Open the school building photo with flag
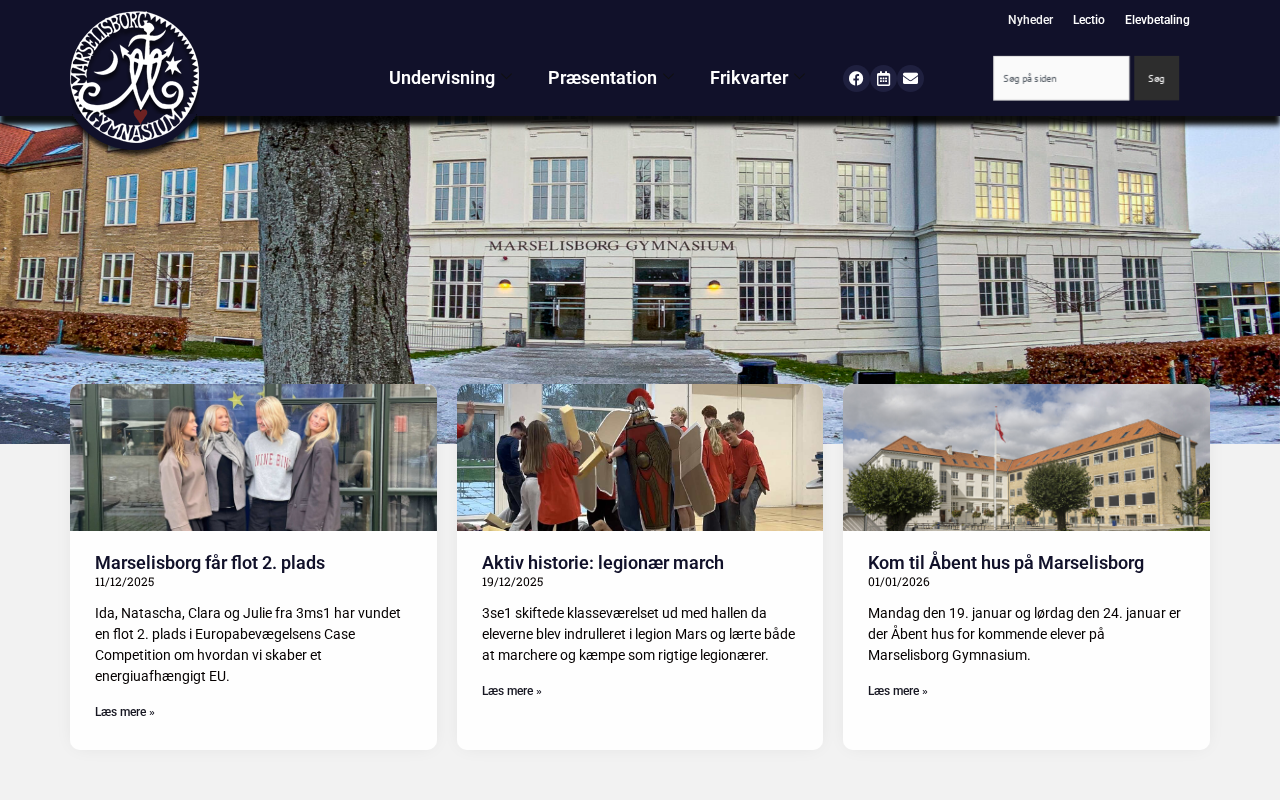 click(1026, 457)
